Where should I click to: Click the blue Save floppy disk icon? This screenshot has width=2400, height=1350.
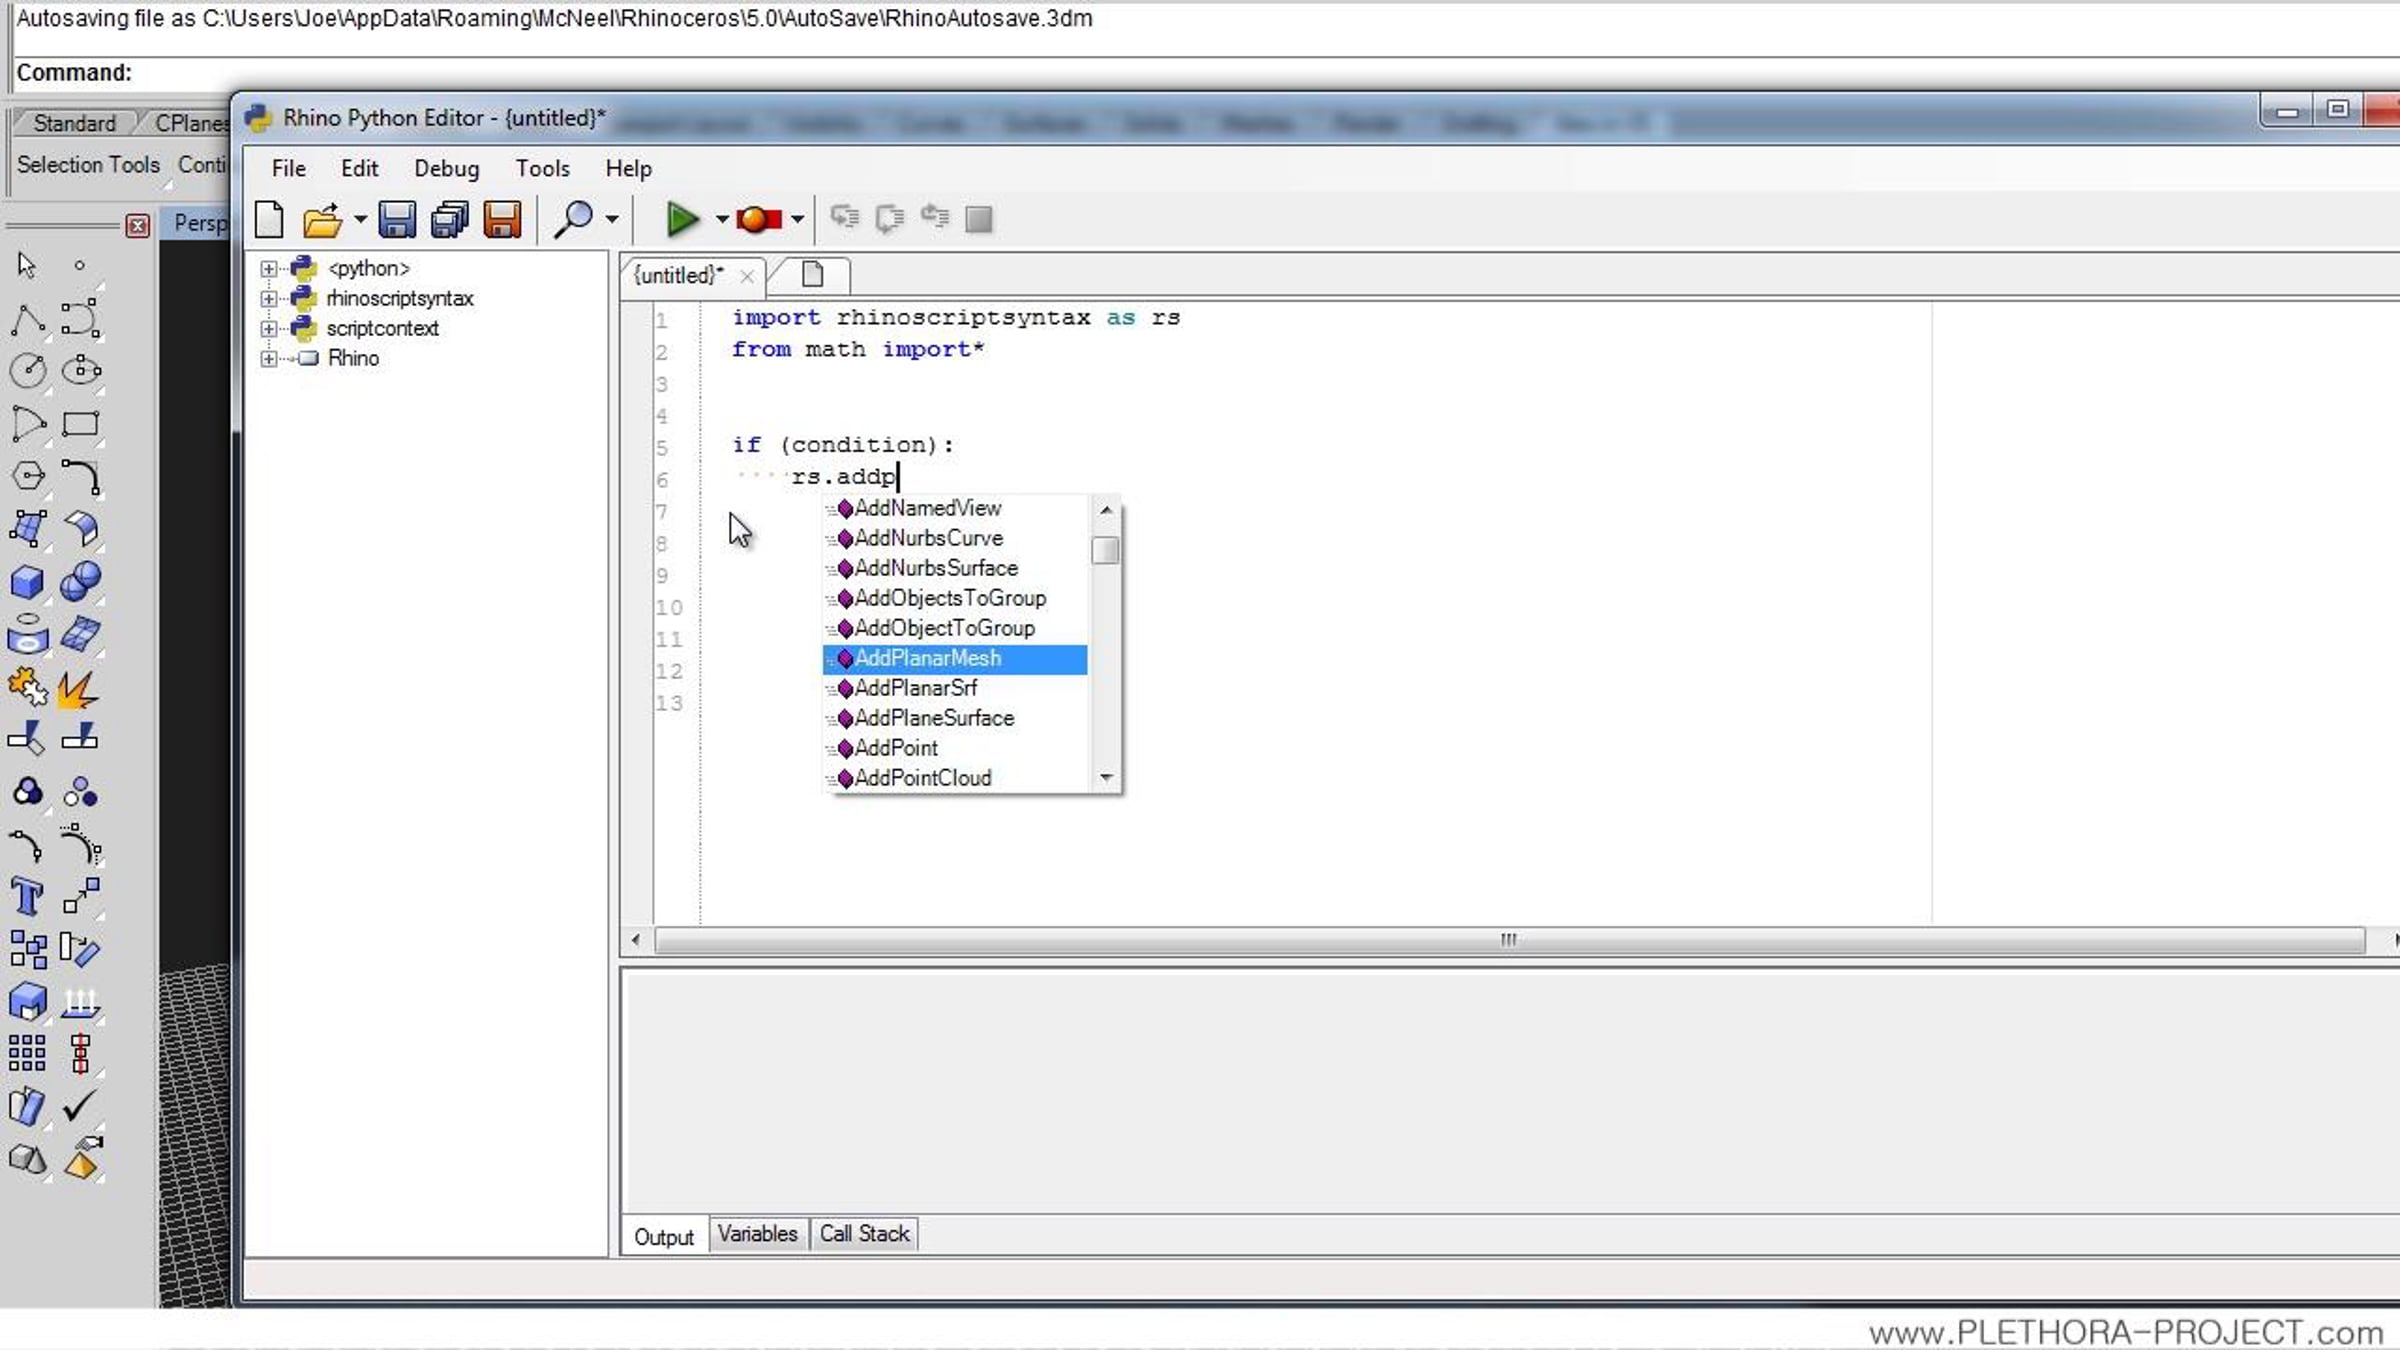pos(397,219)
